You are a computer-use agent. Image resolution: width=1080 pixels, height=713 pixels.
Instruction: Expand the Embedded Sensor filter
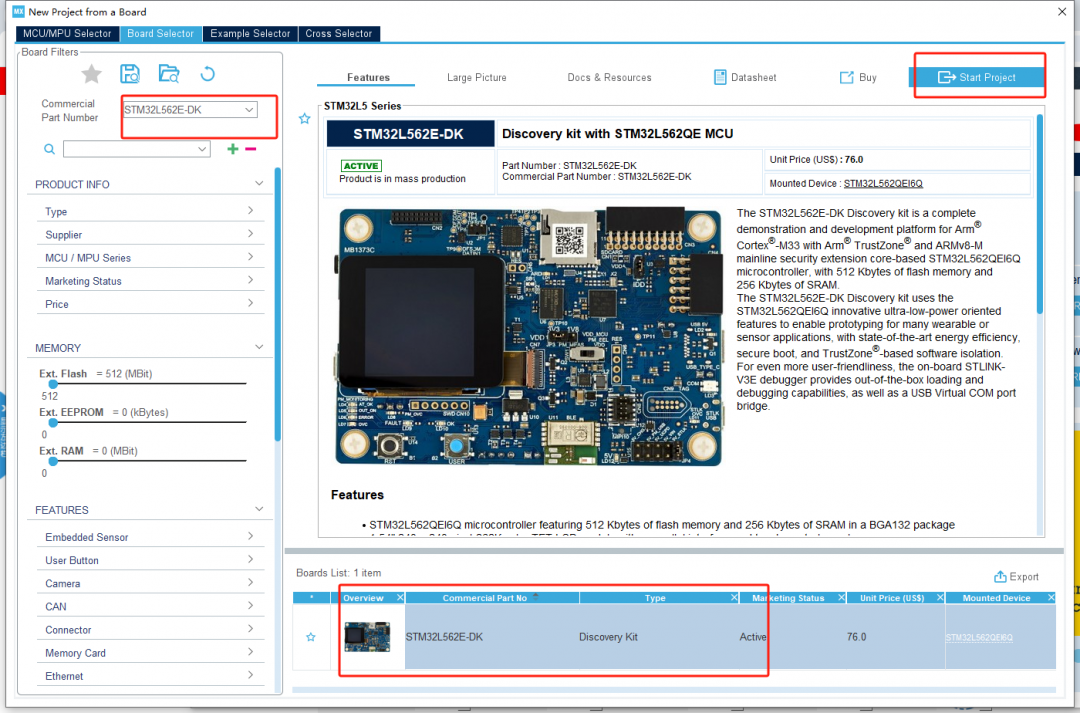(x=150, y=537)
